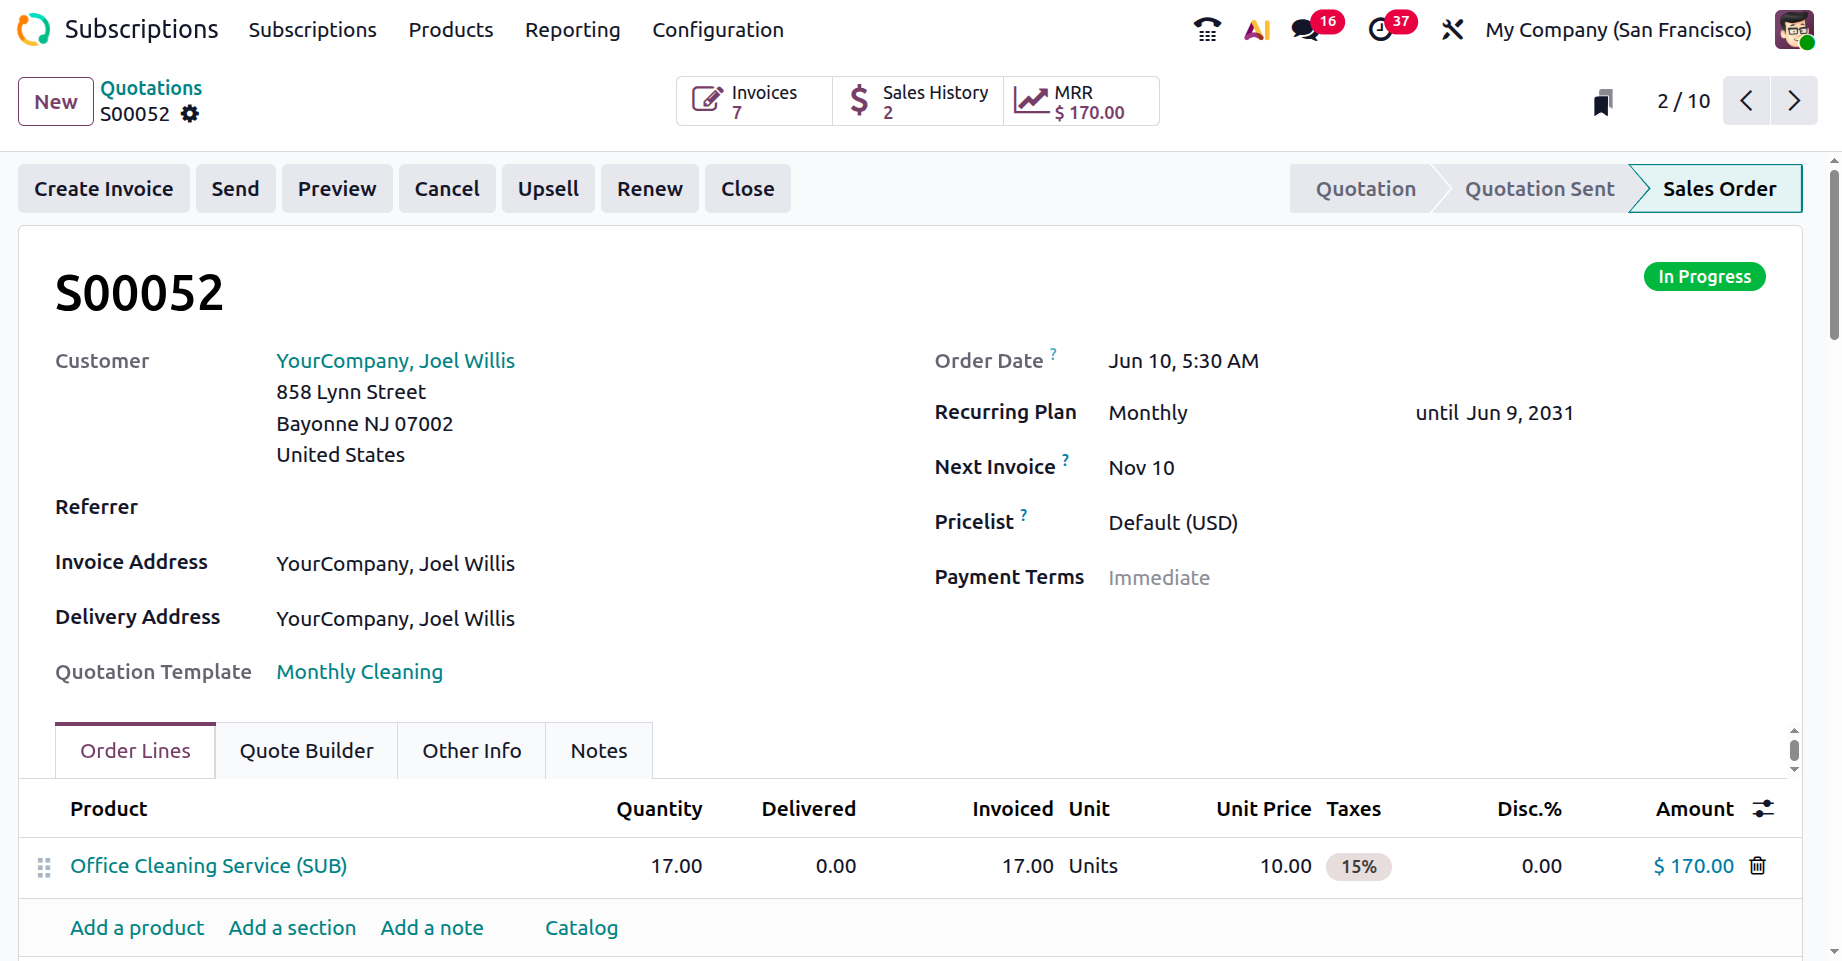1842x961 pixels.
Task: Click the drag handle of order line
Action: pyautogui.click(x=44, y=867)
